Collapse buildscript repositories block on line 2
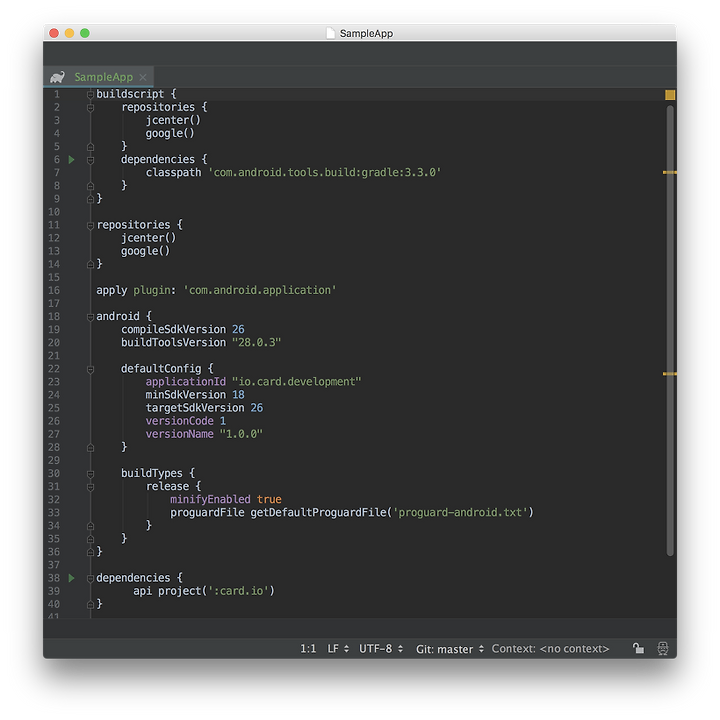 pyautogui.click(x=90, y=107)
